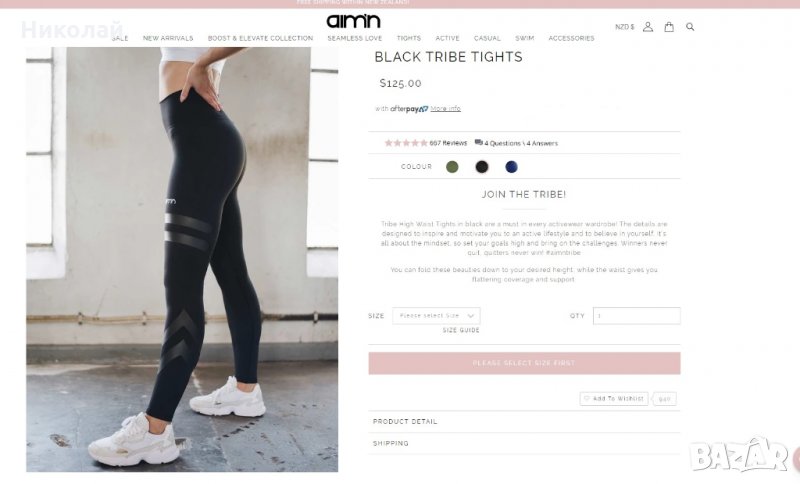Expand the Product Detail section
This screenshot has width=800, height=484.
click(524, 422)
